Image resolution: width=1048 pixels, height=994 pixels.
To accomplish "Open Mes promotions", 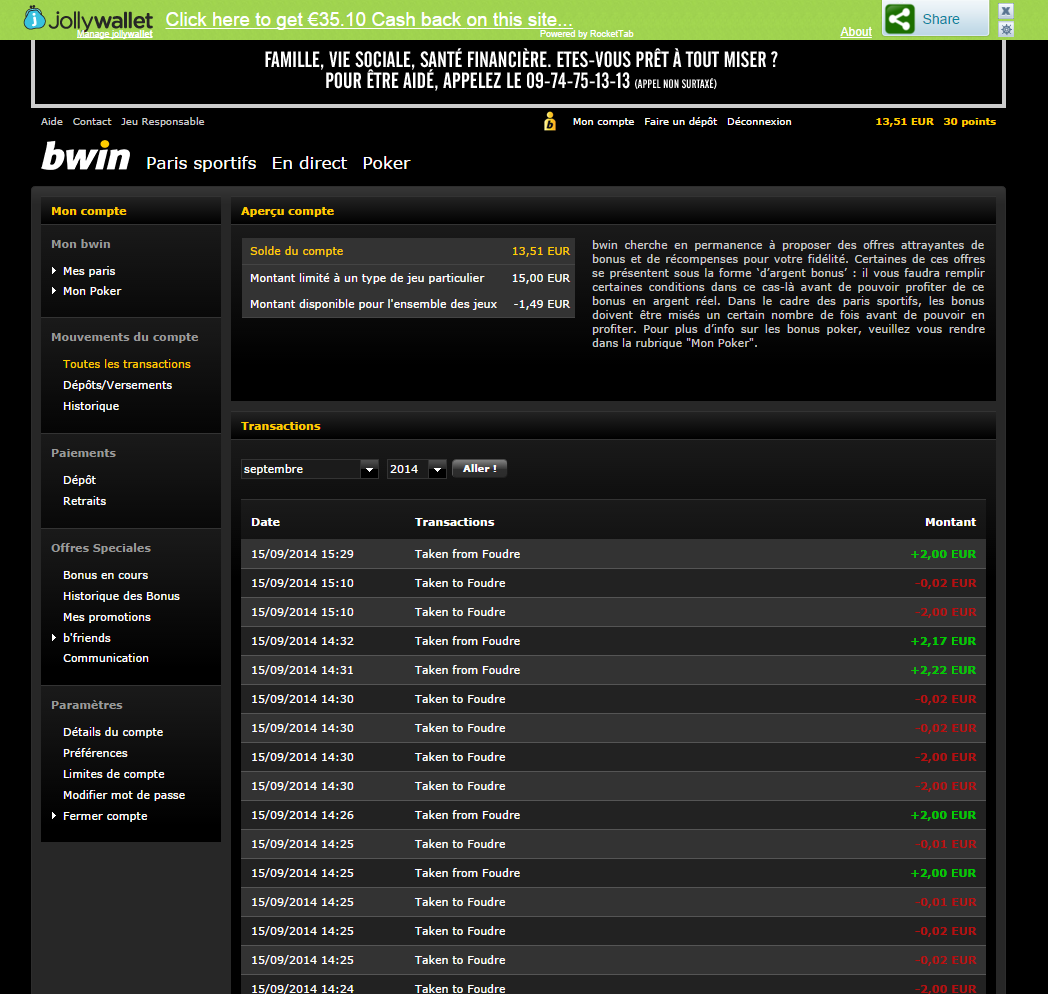I will 107,617.
